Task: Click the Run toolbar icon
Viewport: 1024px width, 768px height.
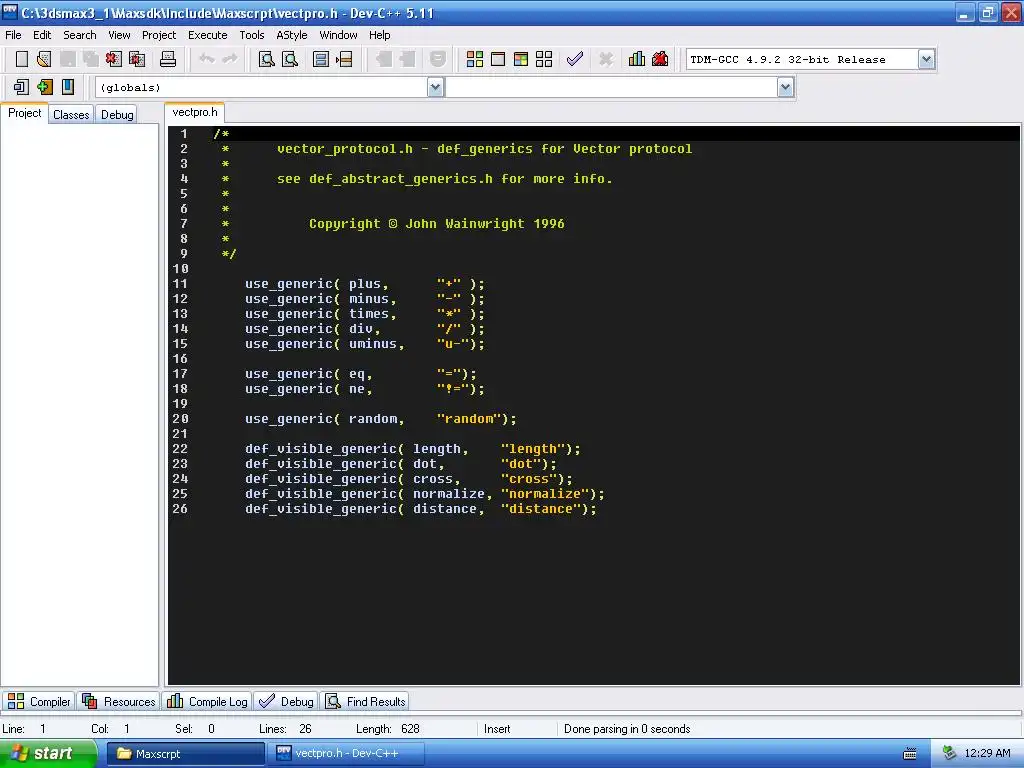Action: click(498, 59)
